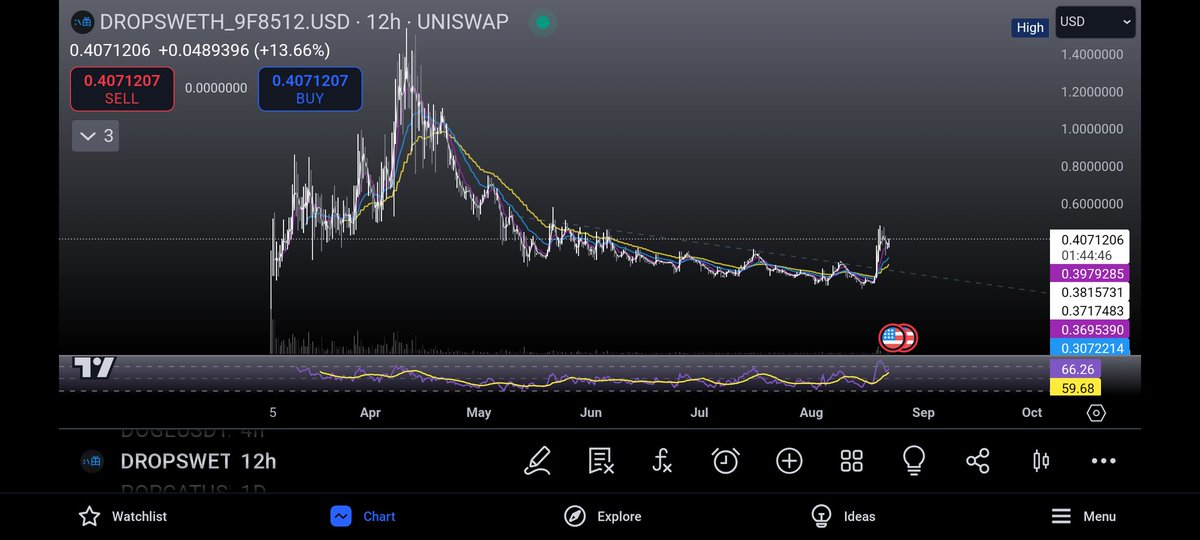Tap the symbol logo next to DROPSWETH
This screenshot has height=540, width=1200.
coord(83,22)
